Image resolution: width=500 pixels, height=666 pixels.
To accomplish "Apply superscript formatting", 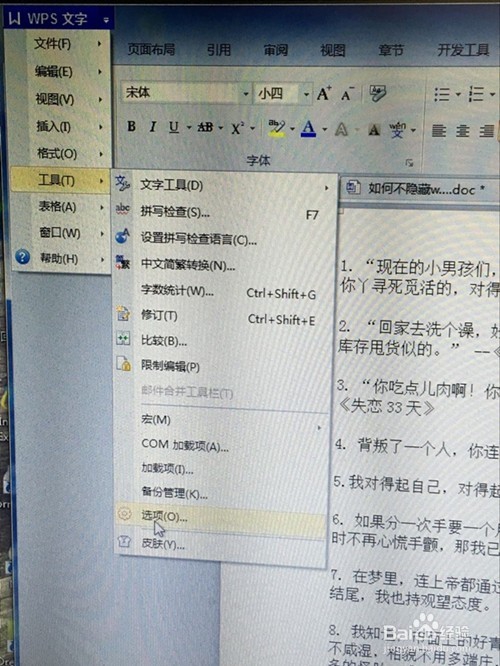I will tap(237, 127).
